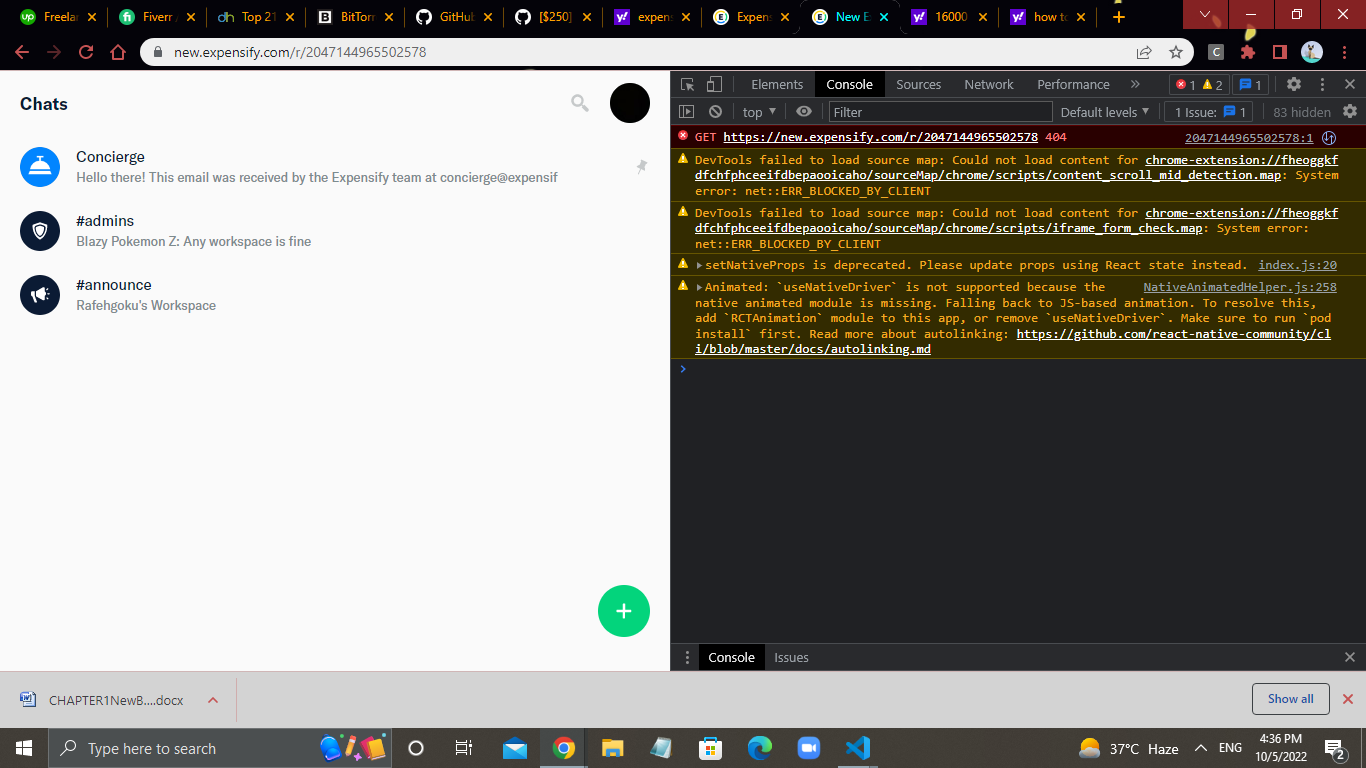Open the #announce megaphone icon
Screen dimensions: 1366x768
40,295
